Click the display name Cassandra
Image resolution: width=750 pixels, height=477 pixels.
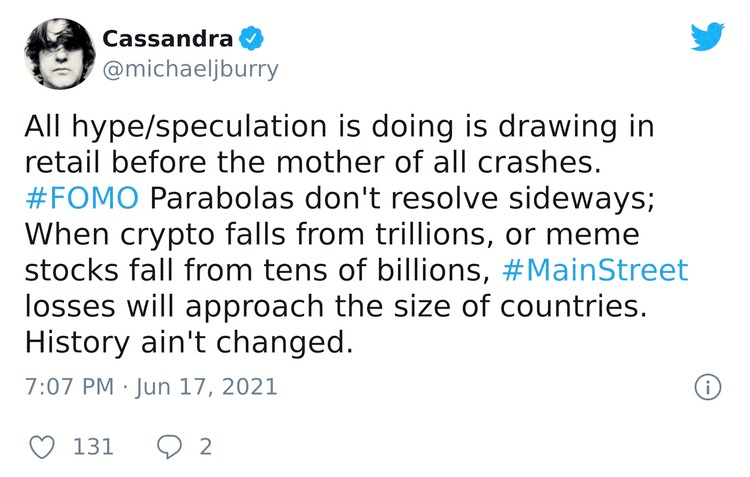coord(168,40)
